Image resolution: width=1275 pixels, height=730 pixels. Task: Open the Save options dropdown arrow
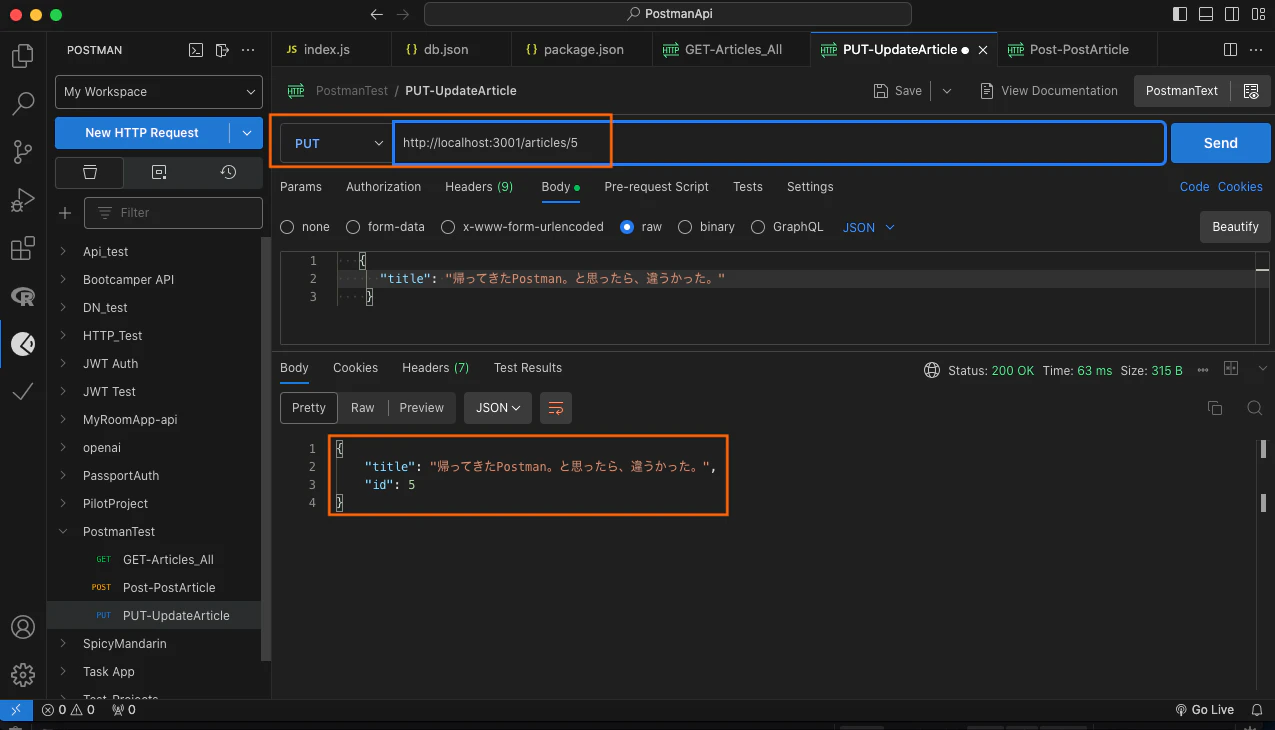(947, 91)
